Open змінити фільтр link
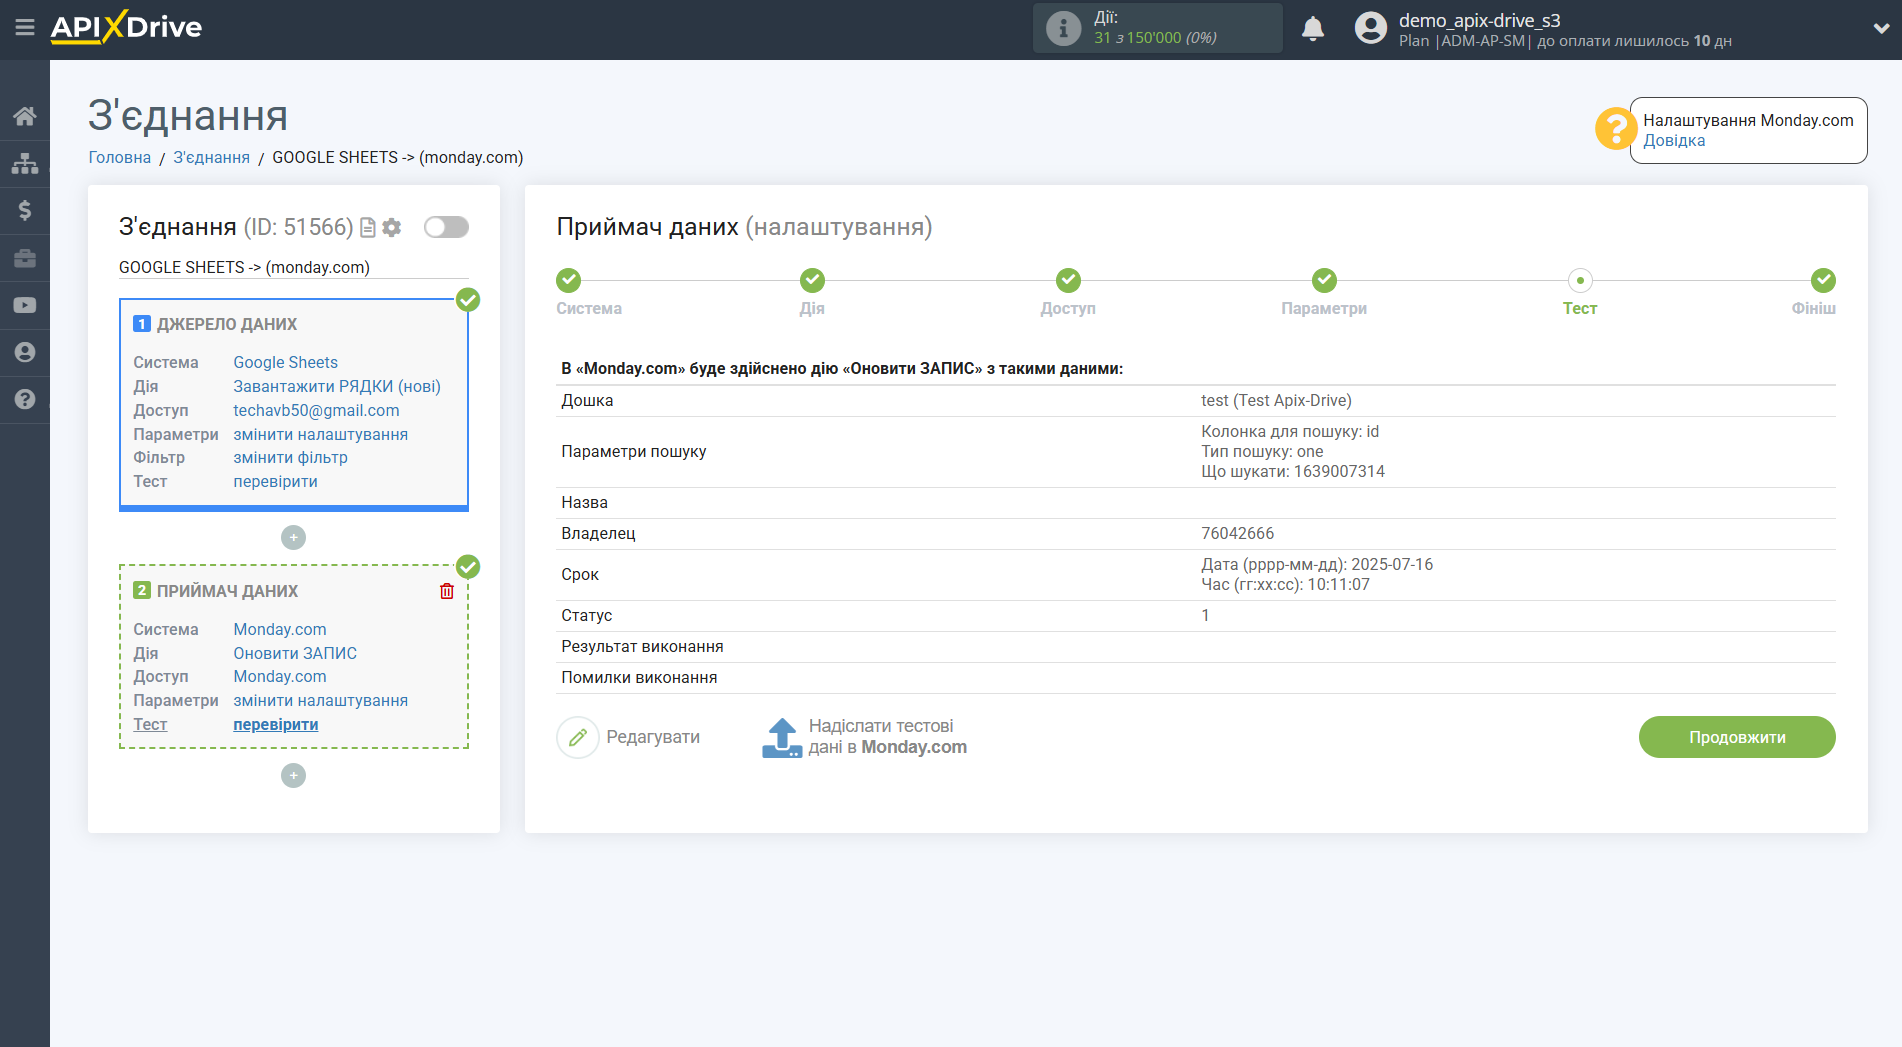Screen dimensions: 1902x1047 [290, 457]
